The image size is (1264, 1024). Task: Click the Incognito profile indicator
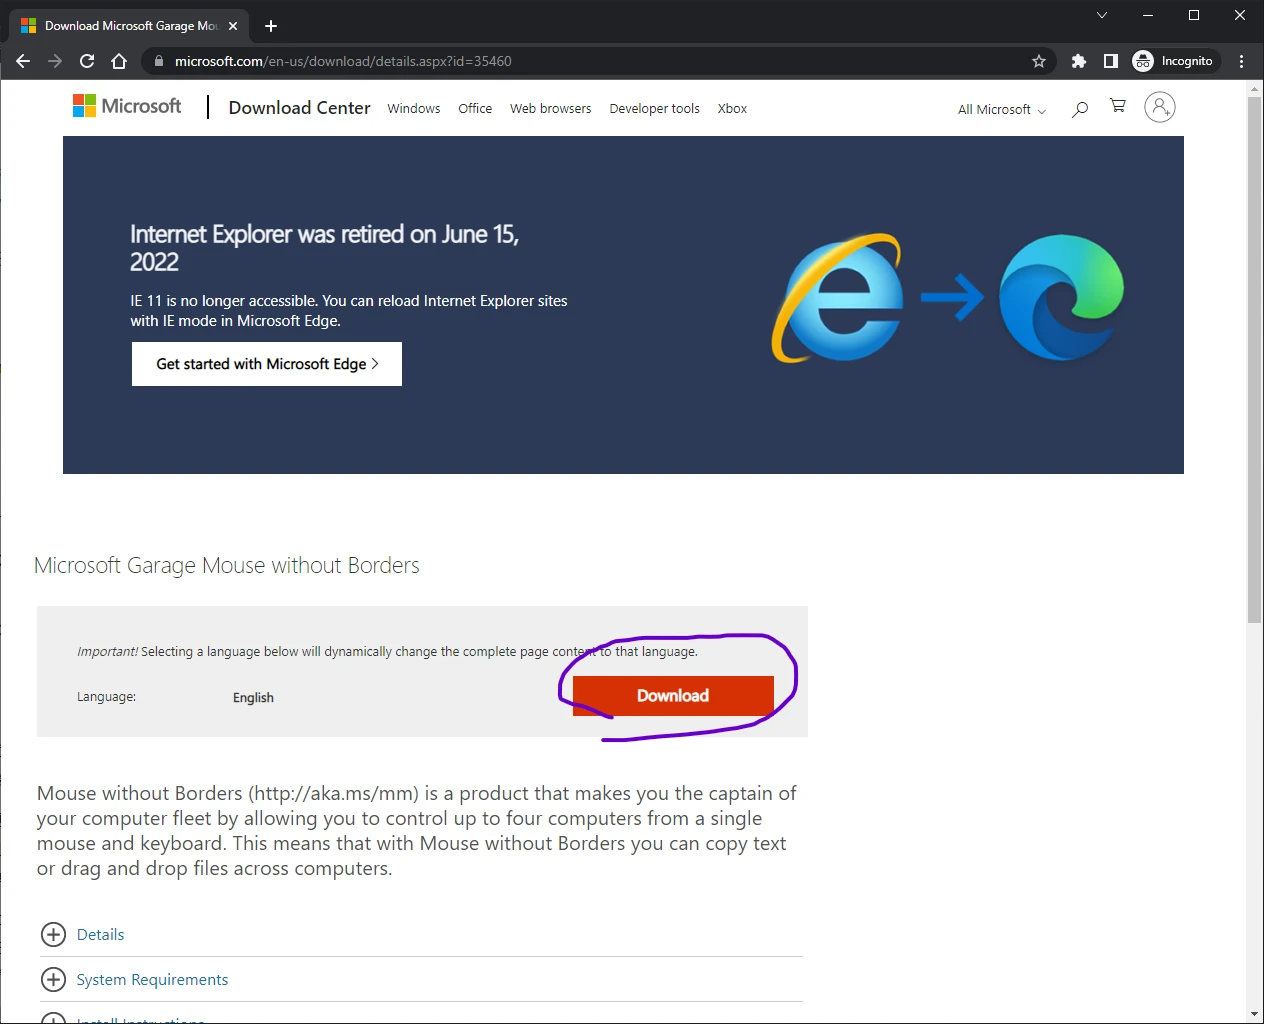(1174, 61)
